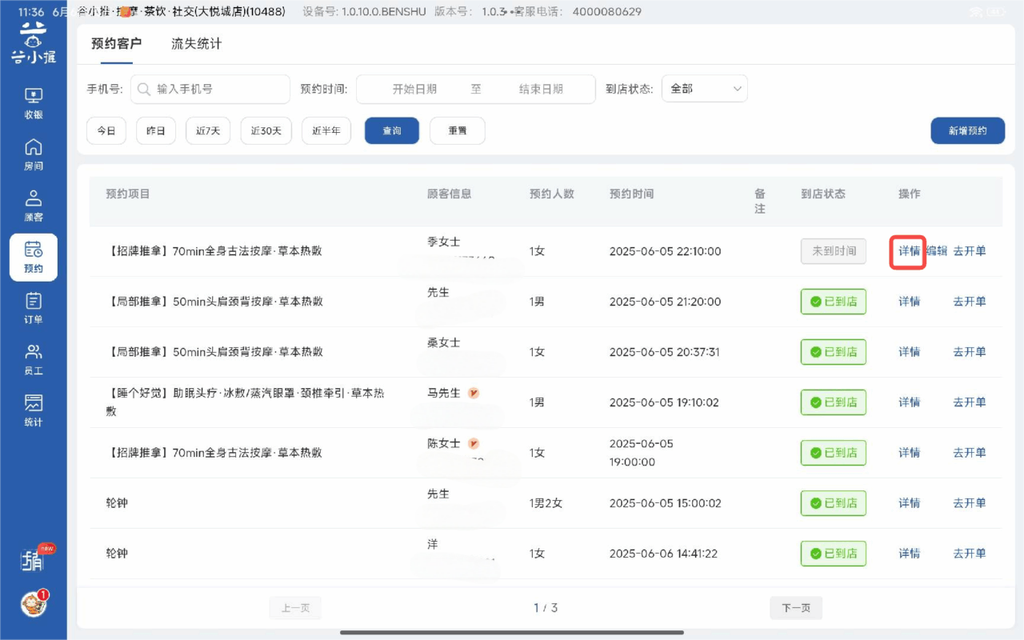Go to 下一页 next page
This screenshot has width=1024, height=640.
tap(796, 608)
